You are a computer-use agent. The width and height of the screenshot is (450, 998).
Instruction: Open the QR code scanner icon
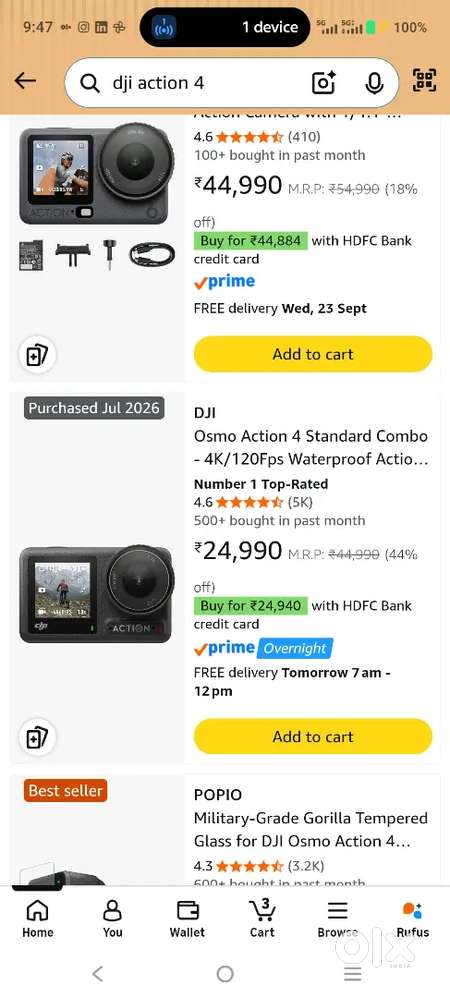[425, 81]
